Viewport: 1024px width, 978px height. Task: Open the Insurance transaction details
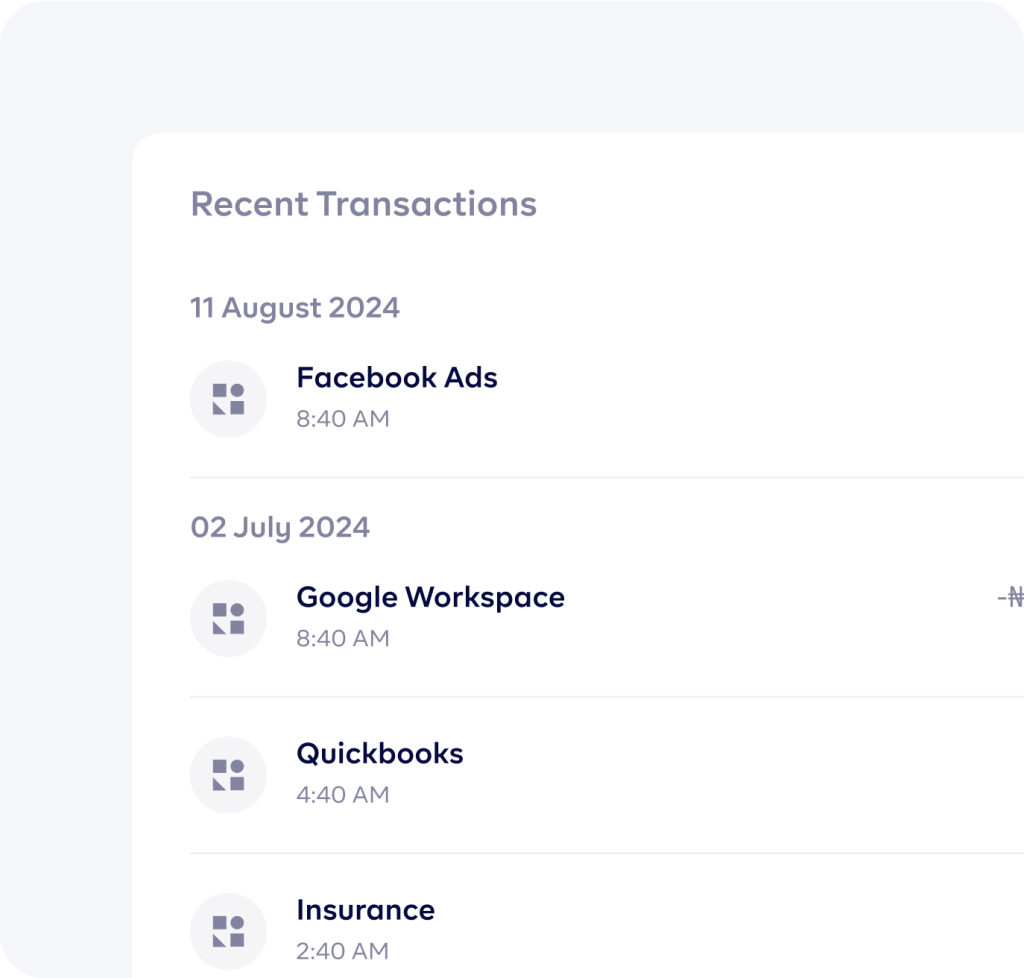(365, 910)
